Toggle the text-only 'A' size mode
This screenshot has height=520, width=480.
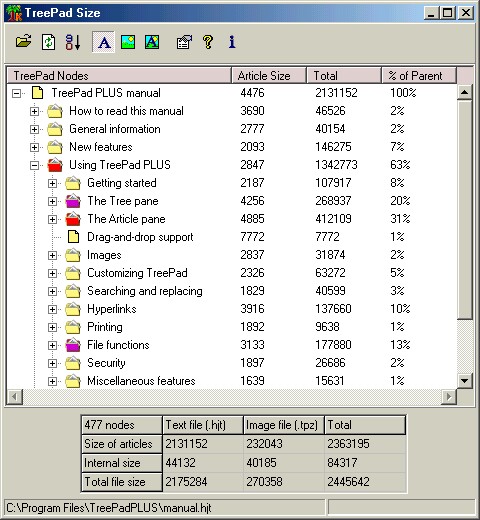point(104,42)
